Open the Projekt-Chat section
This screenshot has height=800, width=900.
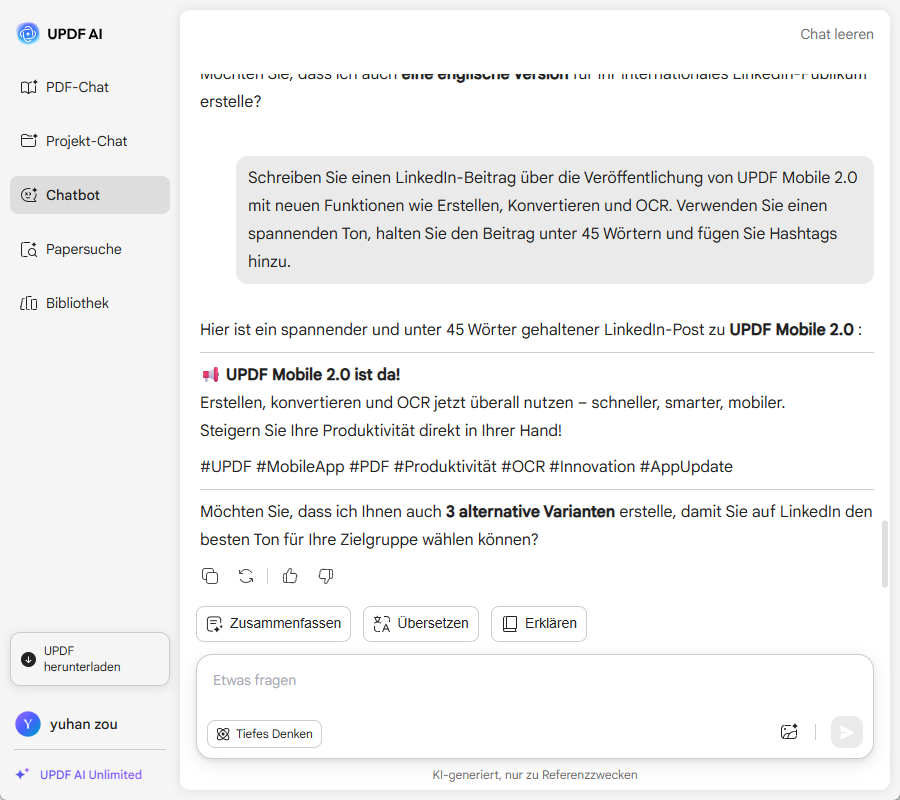(90, 141)
